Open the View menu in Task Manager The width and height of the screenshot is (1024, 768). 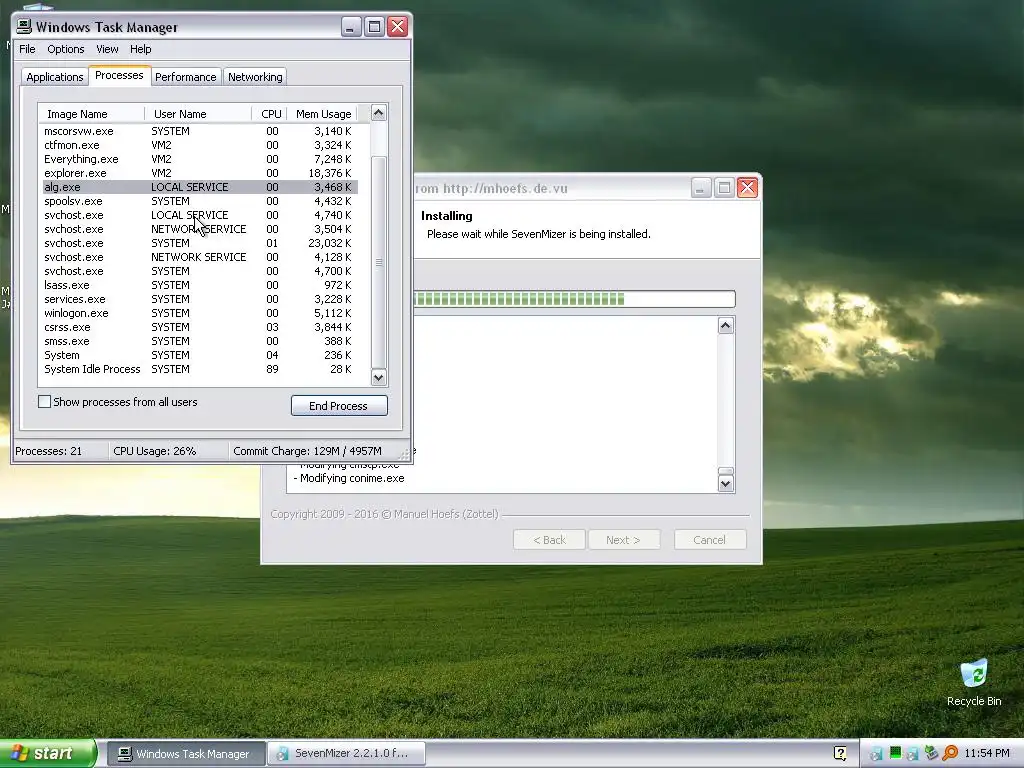click(107, 49)
